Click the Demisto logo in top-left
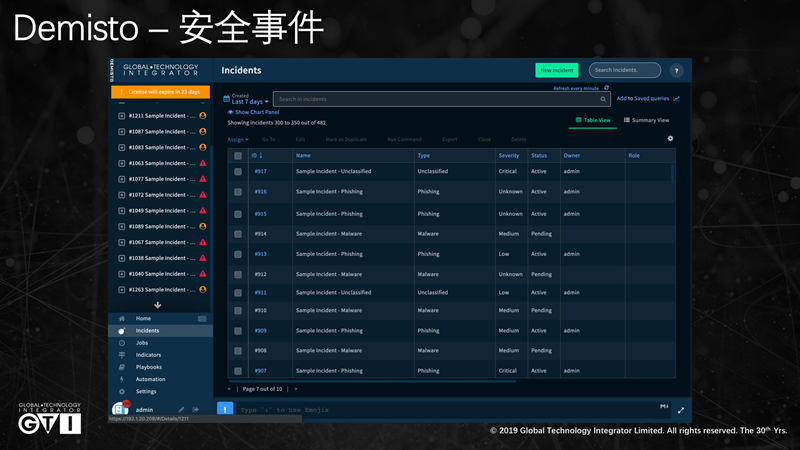The width and height of the screenshot is (800, 450). [x=112, y=70]
